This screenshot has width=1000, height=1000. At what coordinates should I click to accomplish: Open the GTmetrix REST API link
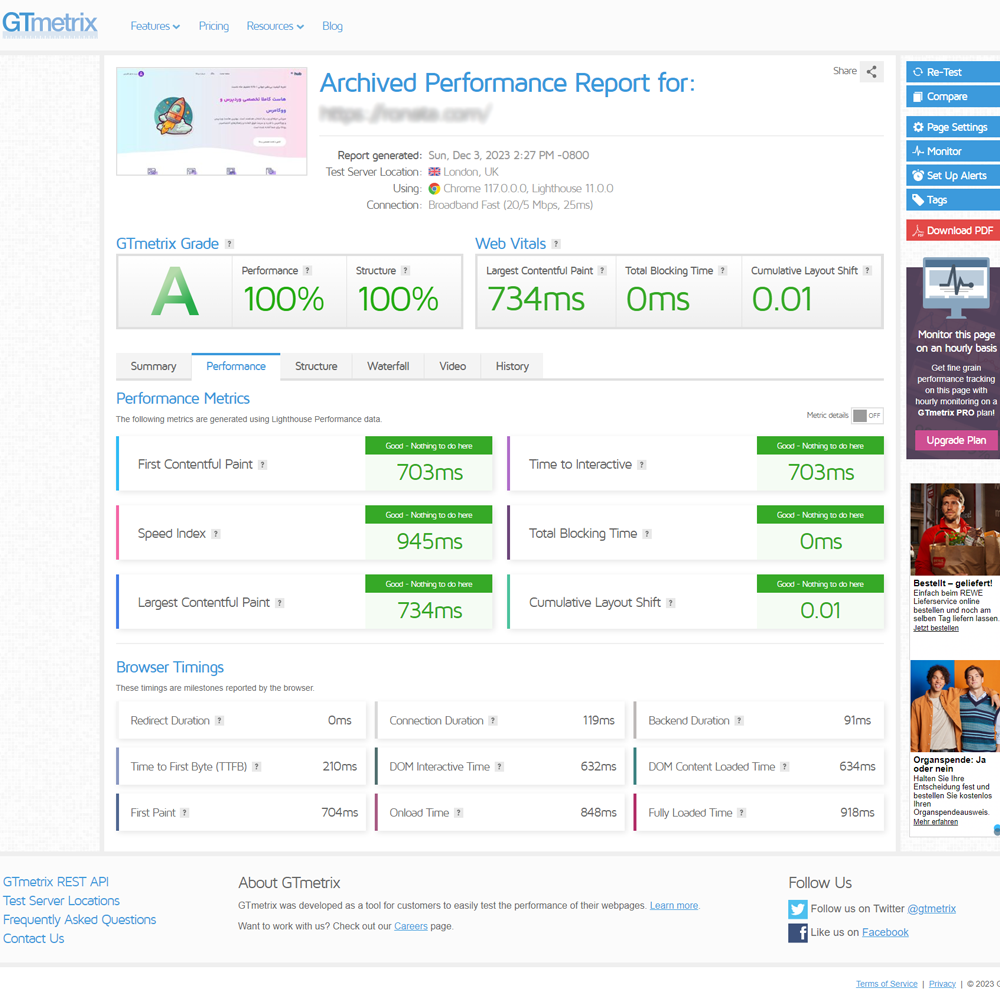pos(55,881)
